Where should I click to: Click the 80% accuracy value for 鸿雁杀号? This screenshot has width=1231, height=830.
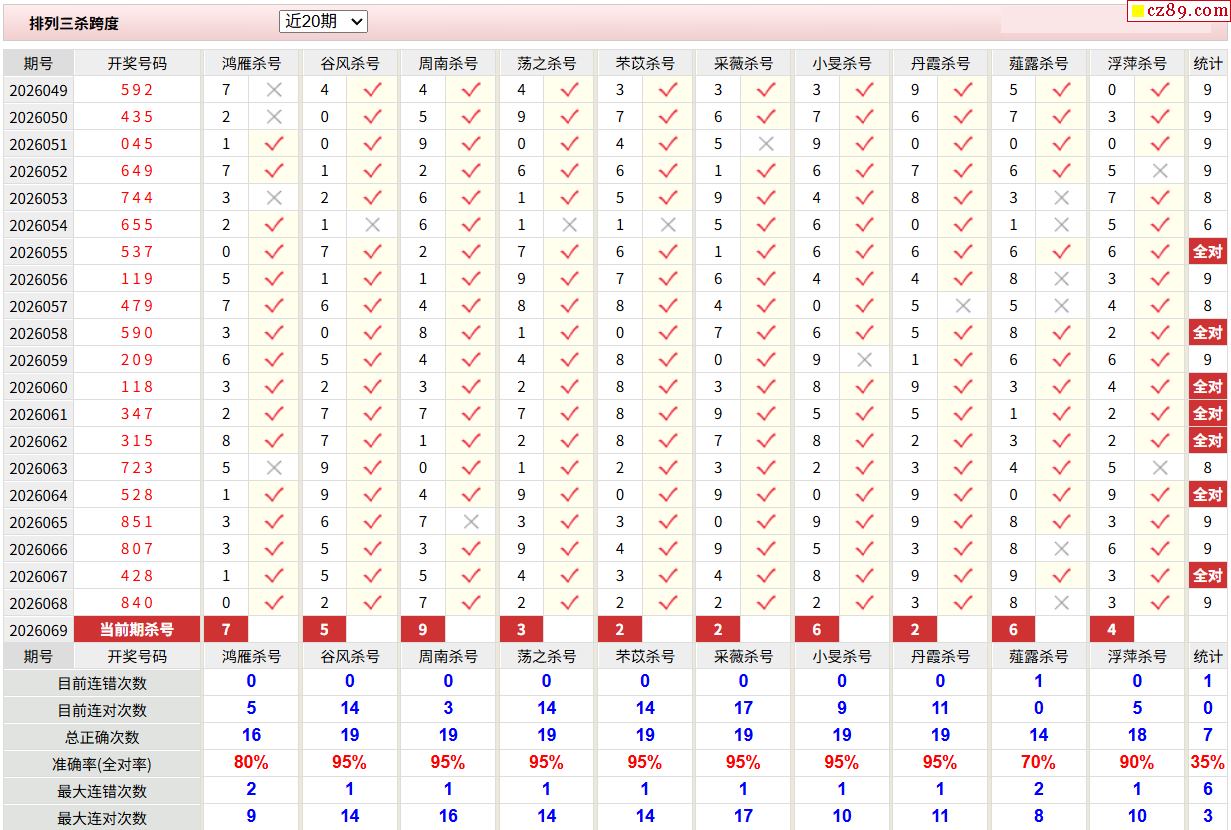pyautogui.click(x=251, y=763)
